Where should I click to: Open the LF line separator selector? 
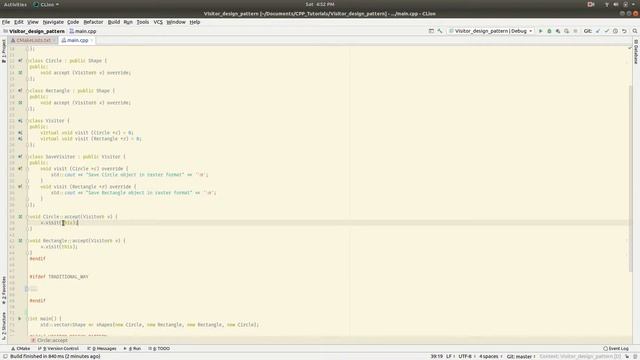451,356
